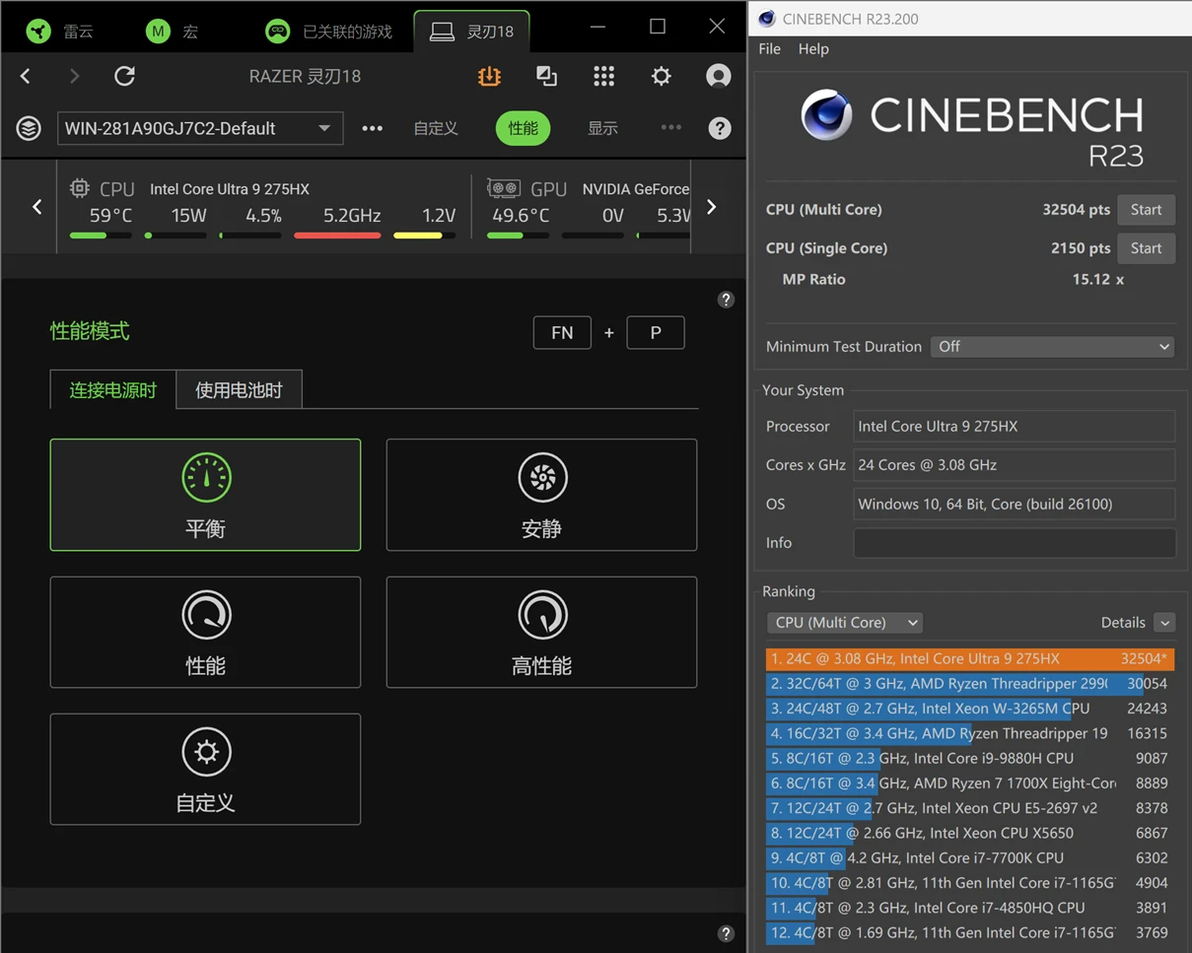Image resolution: width=1192 pixels, height=953 pixels.
Task: Go forward with the right arrow
Action: tap(74, 76)
